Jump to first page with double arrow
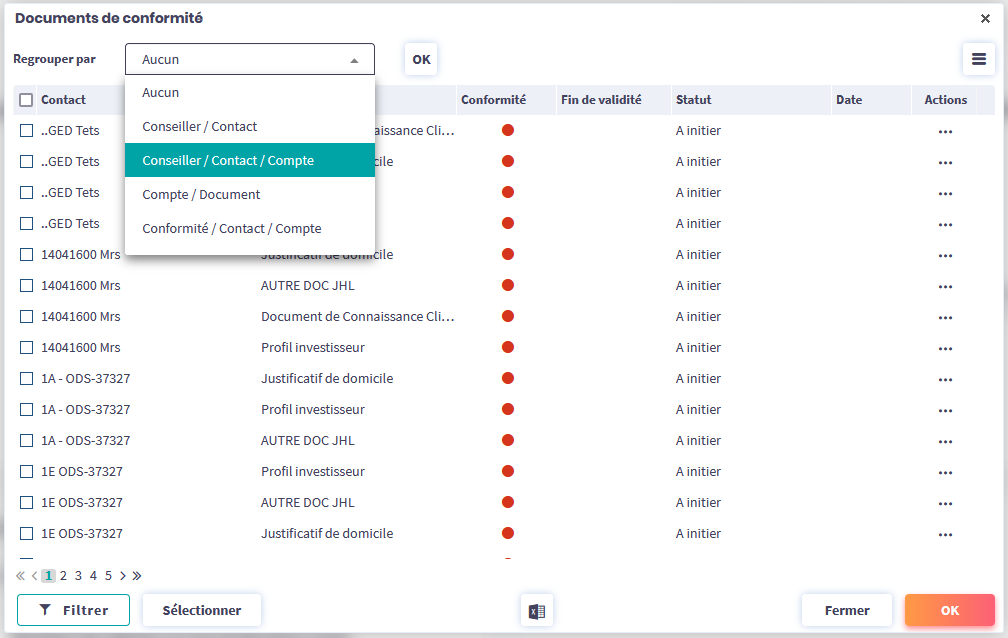 21,576
